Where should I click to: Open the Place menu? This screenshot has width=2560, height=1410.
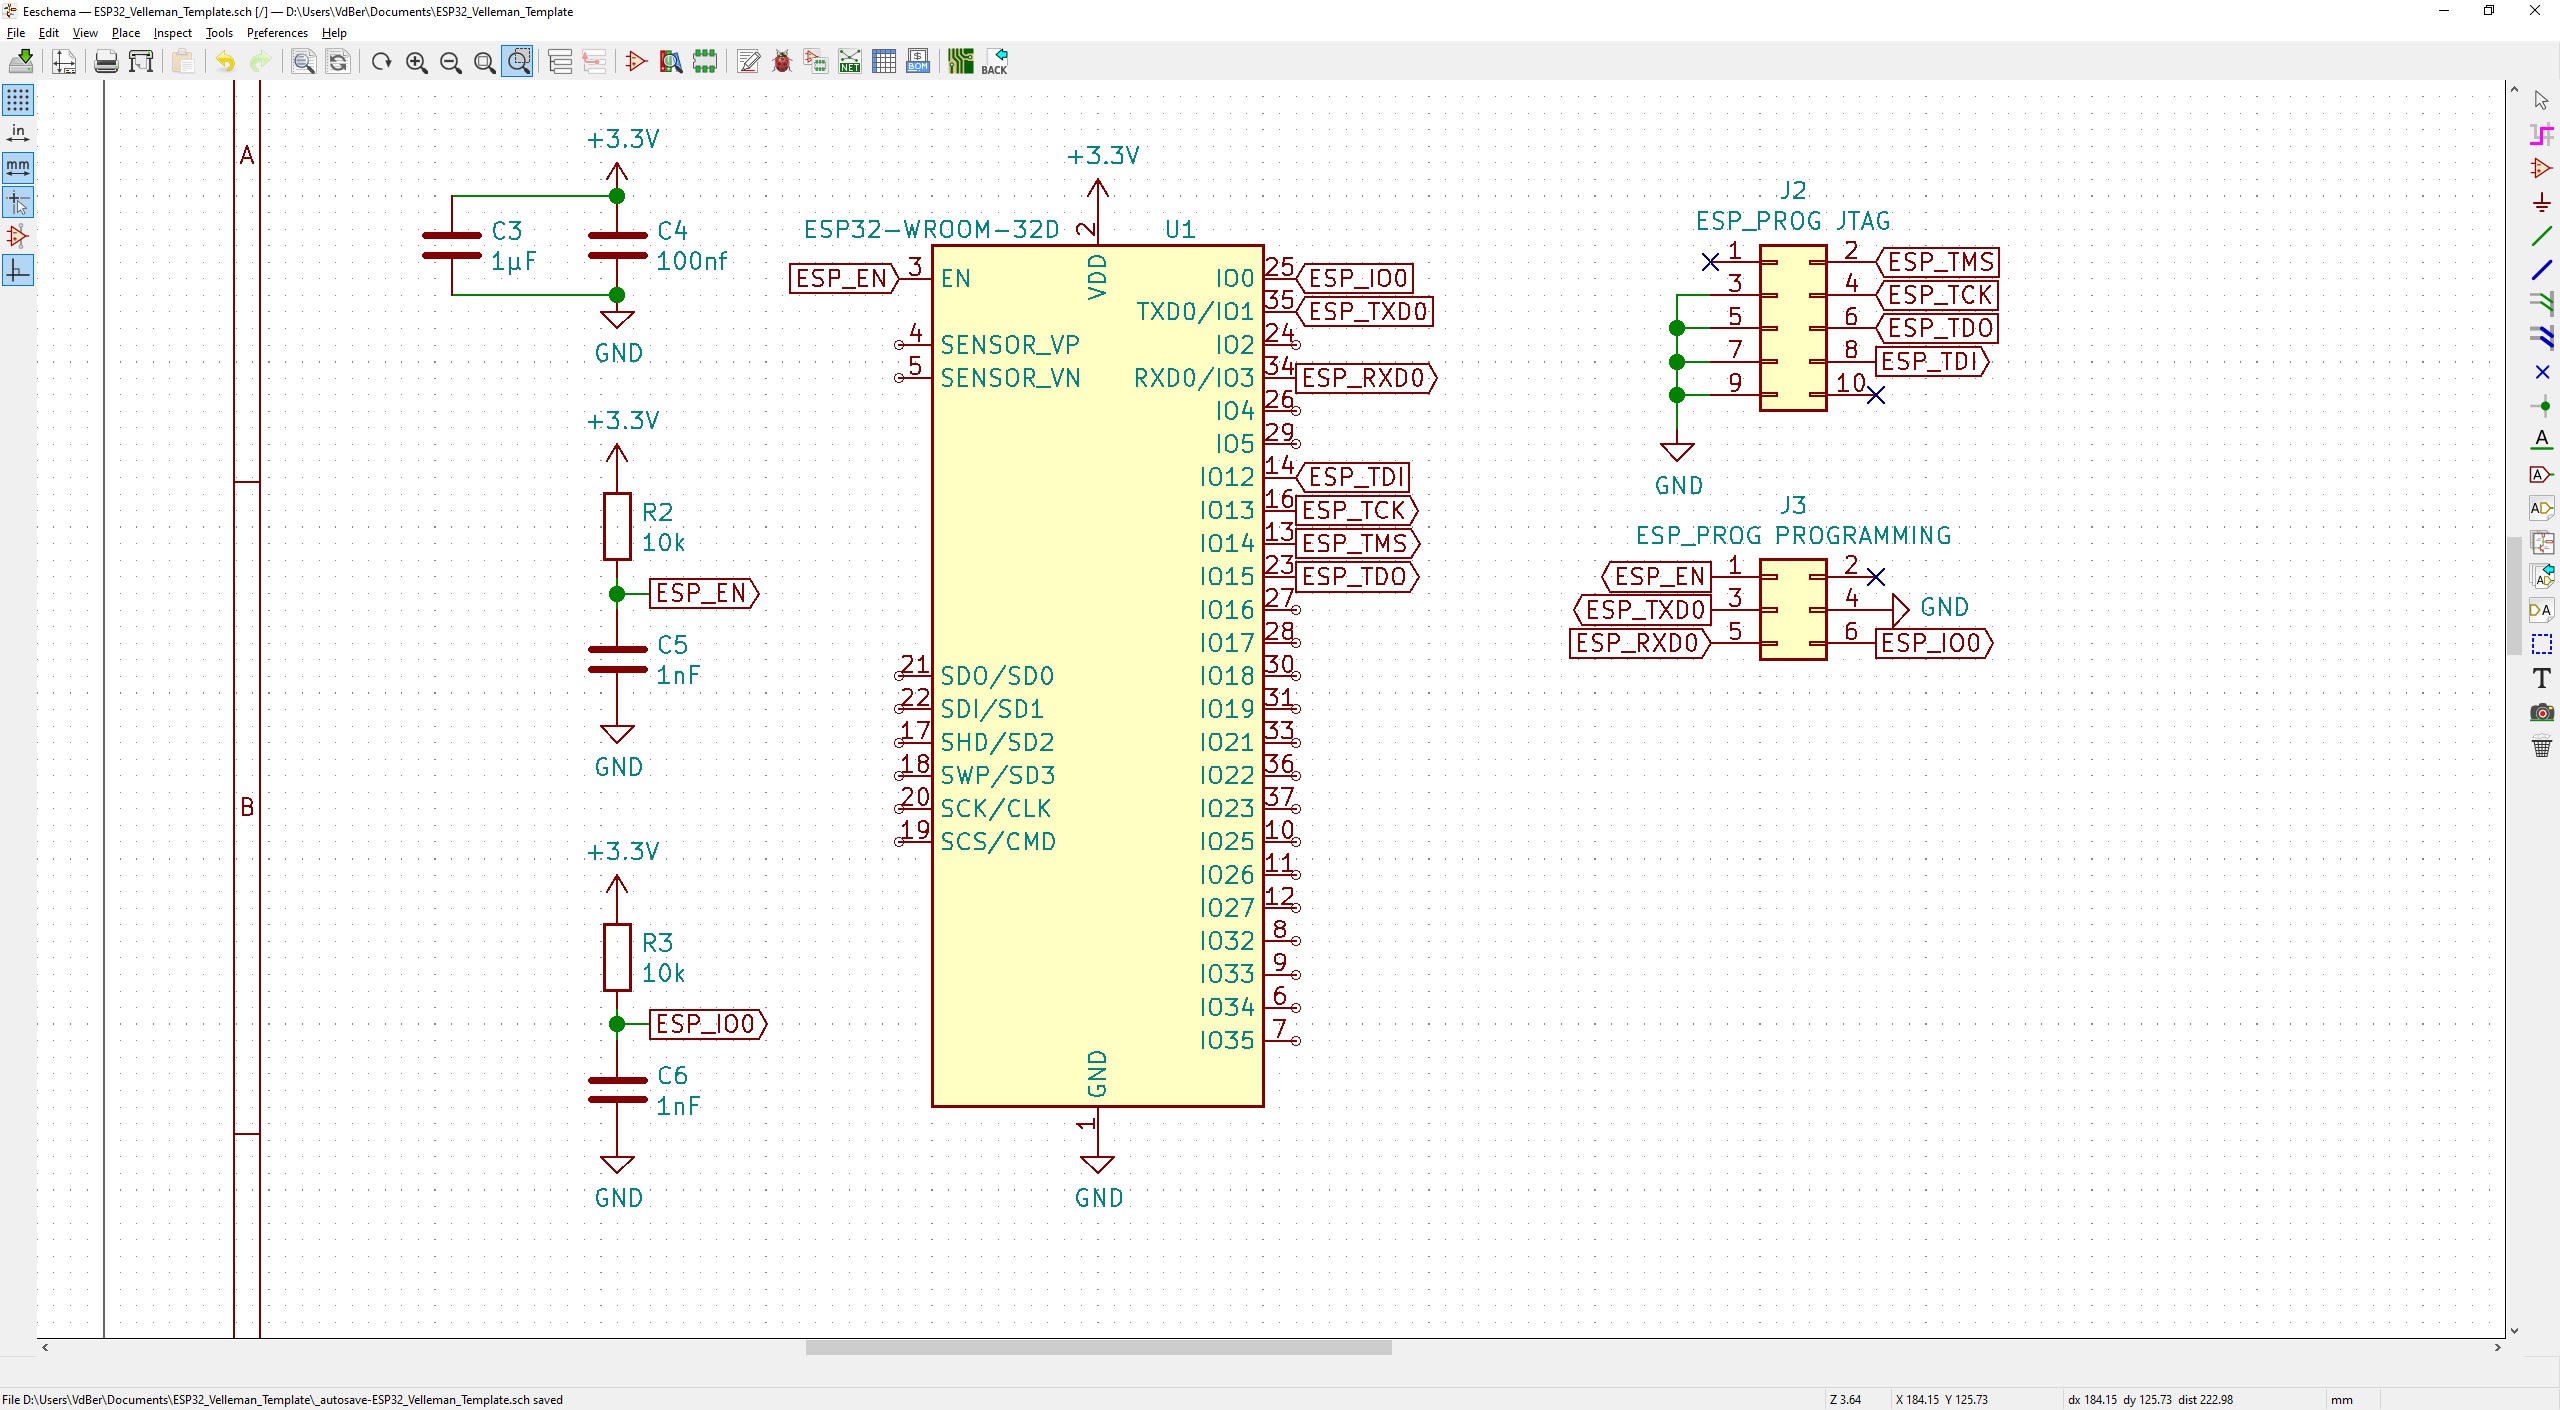pos(126,33)
